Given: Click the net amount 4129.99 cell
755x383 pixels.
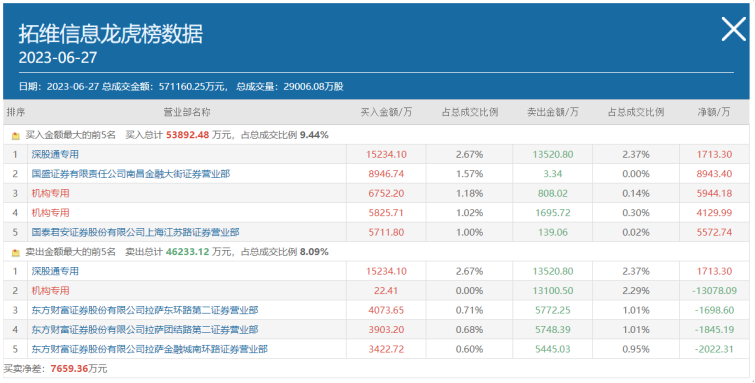Looking at the screenshot, I should (714, 213).
